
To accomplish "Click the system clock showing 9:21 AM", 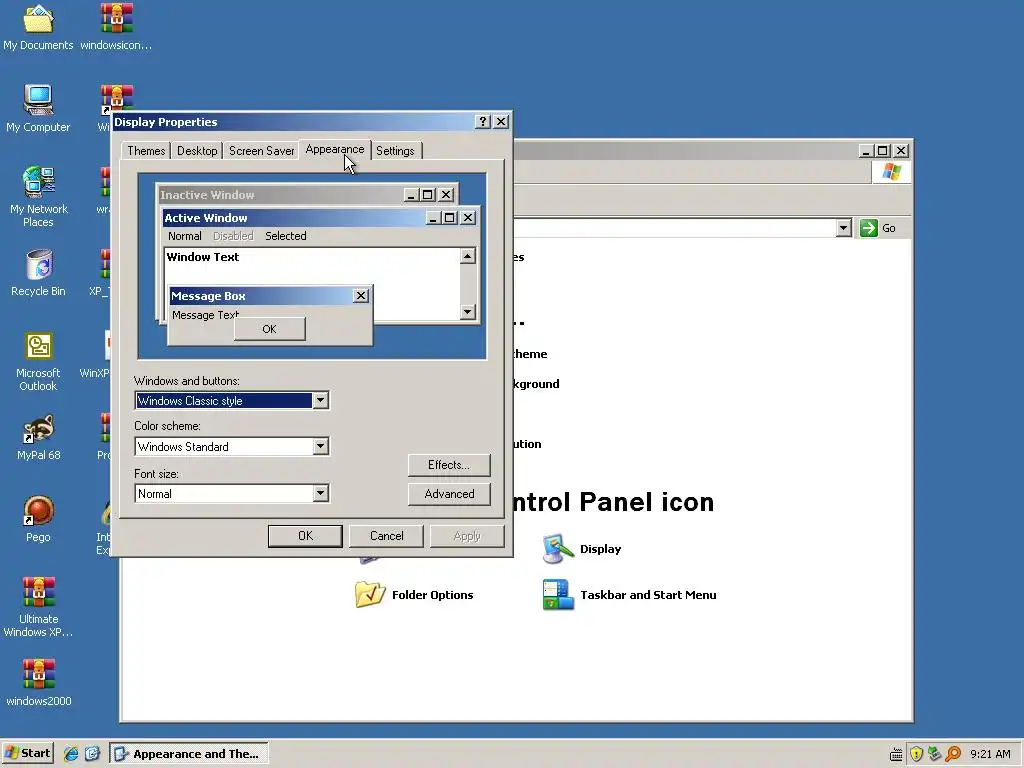I will tap(990, 754).
